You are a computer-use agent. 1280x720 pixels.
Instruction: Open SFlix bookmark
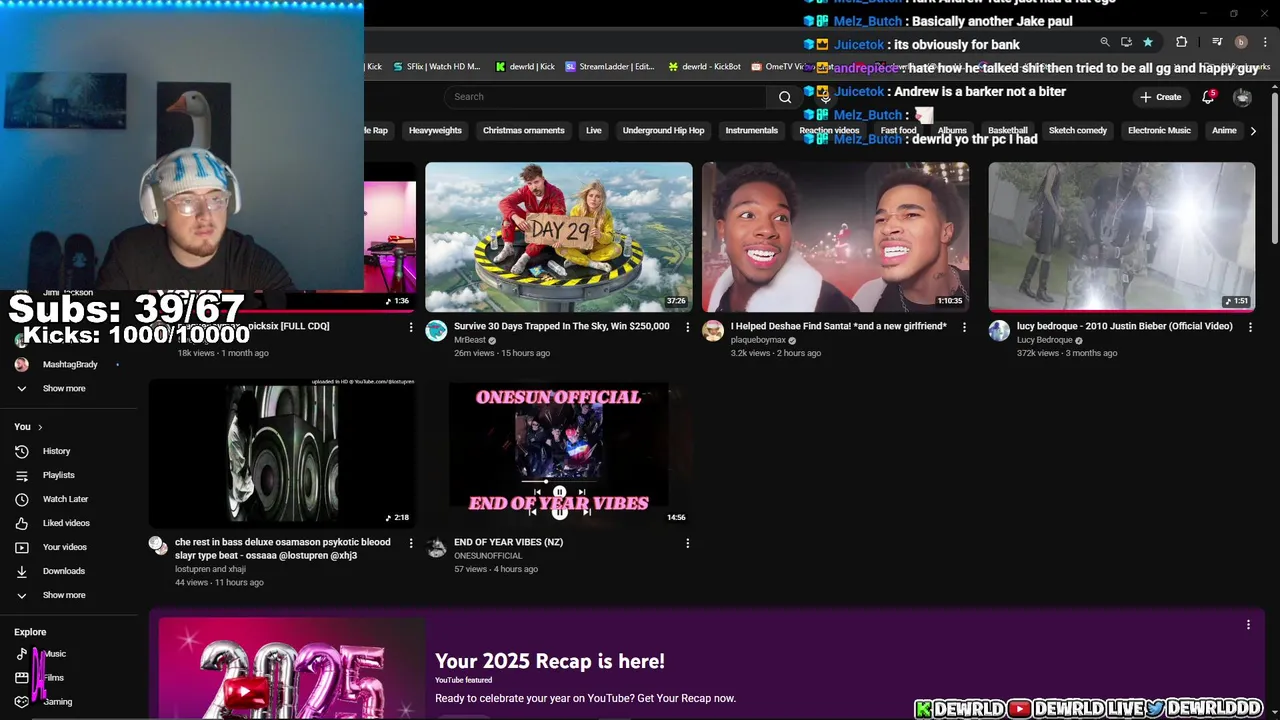[x=436, y=67]
